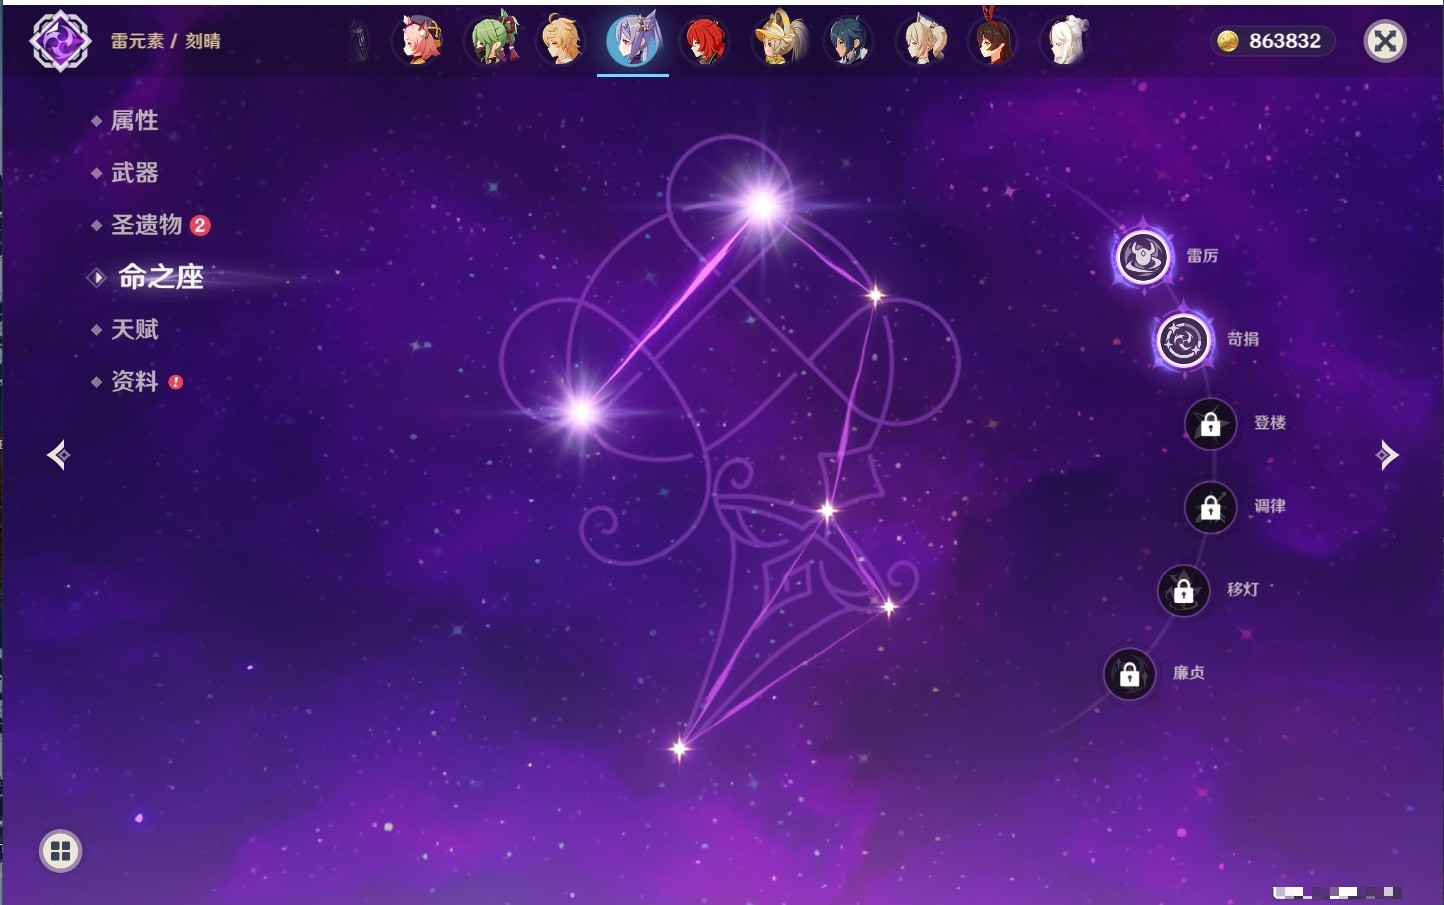This screenshot has height=905, width=1444.
Task: Close the character screen
Action: point(1385,41)
